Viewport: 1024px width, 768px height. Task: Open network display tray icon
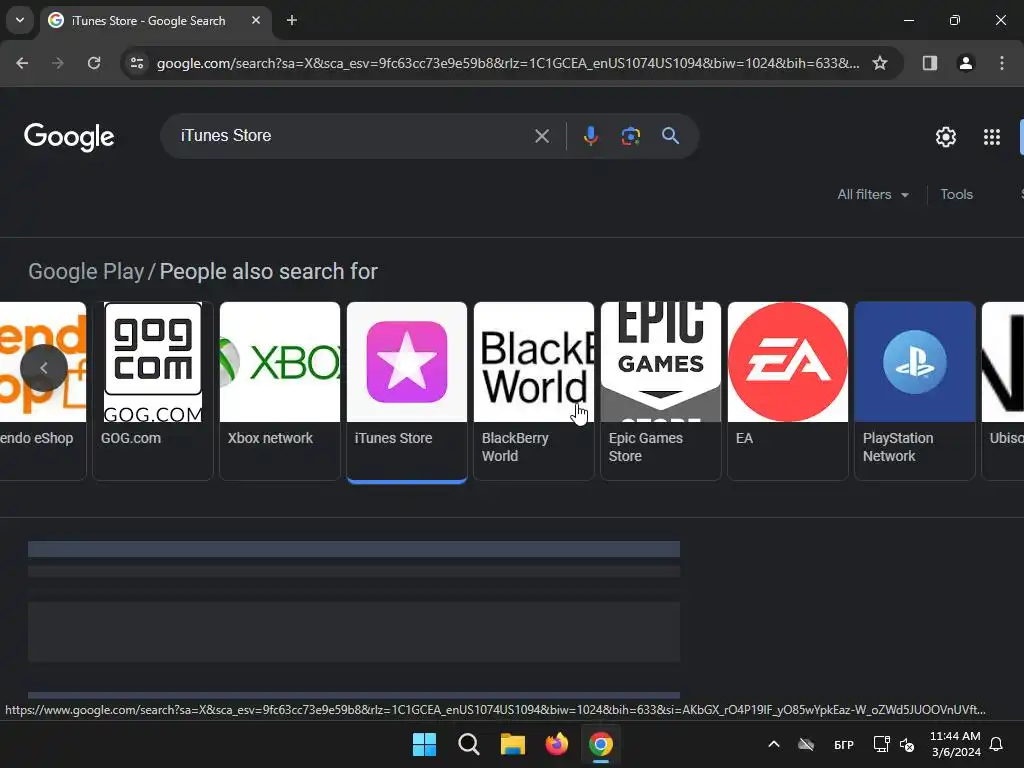point(882,744)
